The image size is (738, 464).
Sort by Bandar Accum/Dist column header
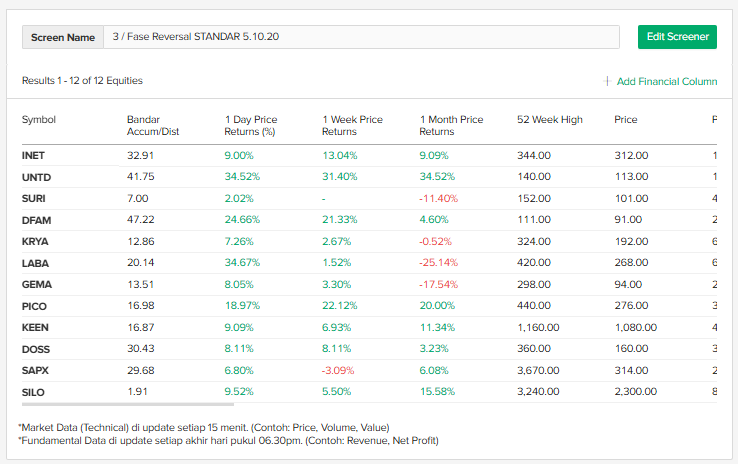[x=152, y=125]
